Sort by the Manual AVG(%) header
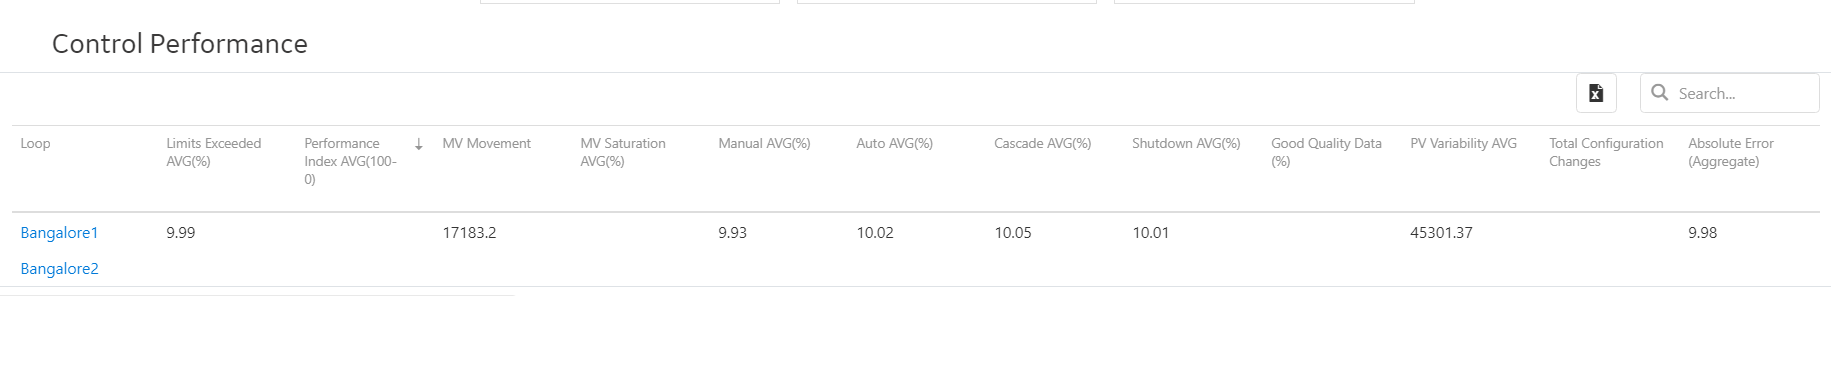Viewport: 1831px width, 378px height. point(764,144)
